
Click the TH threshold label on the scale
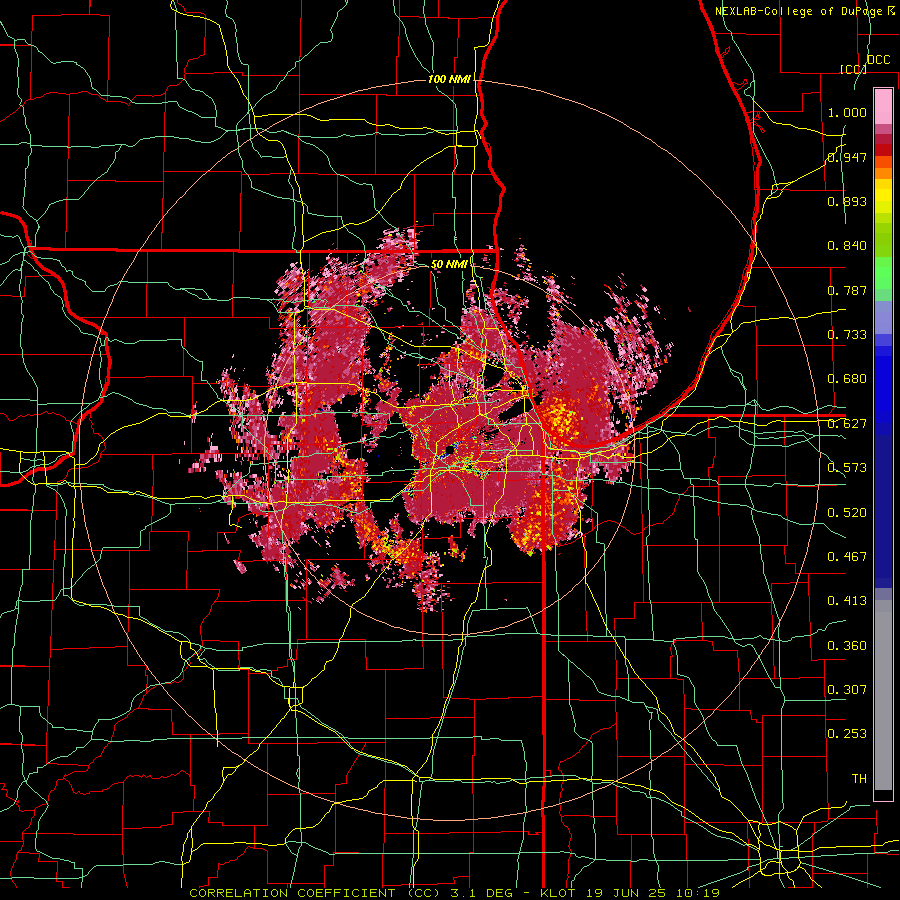(859, 779)
